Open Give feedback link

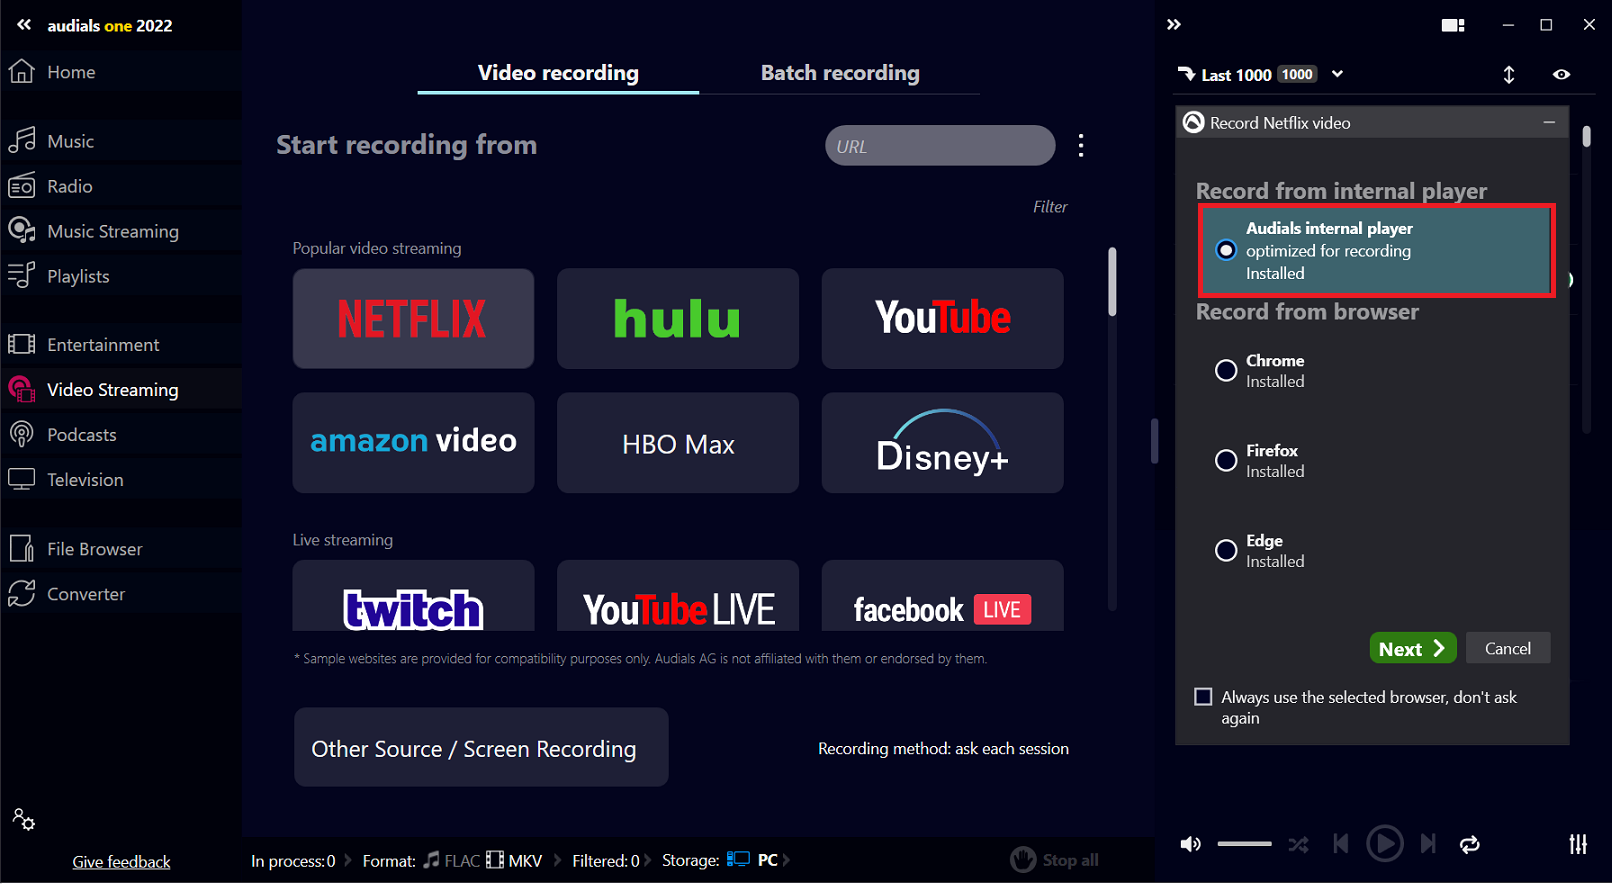121,862
